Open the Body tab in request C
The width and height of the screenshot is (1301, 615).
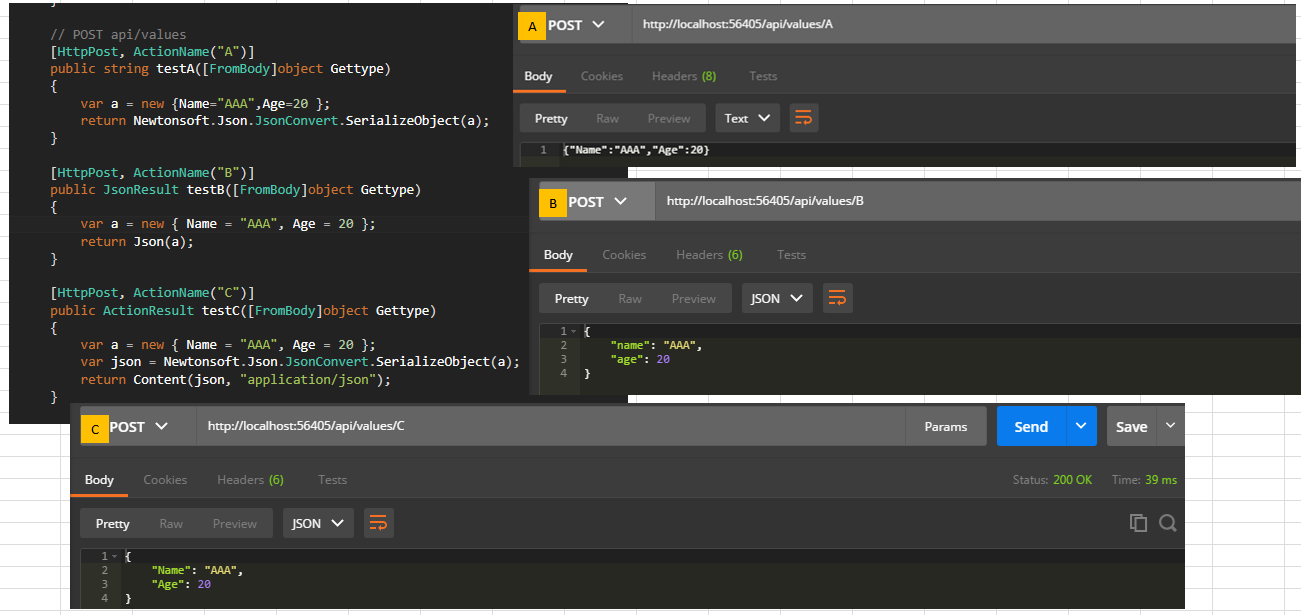(x=99, y=480)
